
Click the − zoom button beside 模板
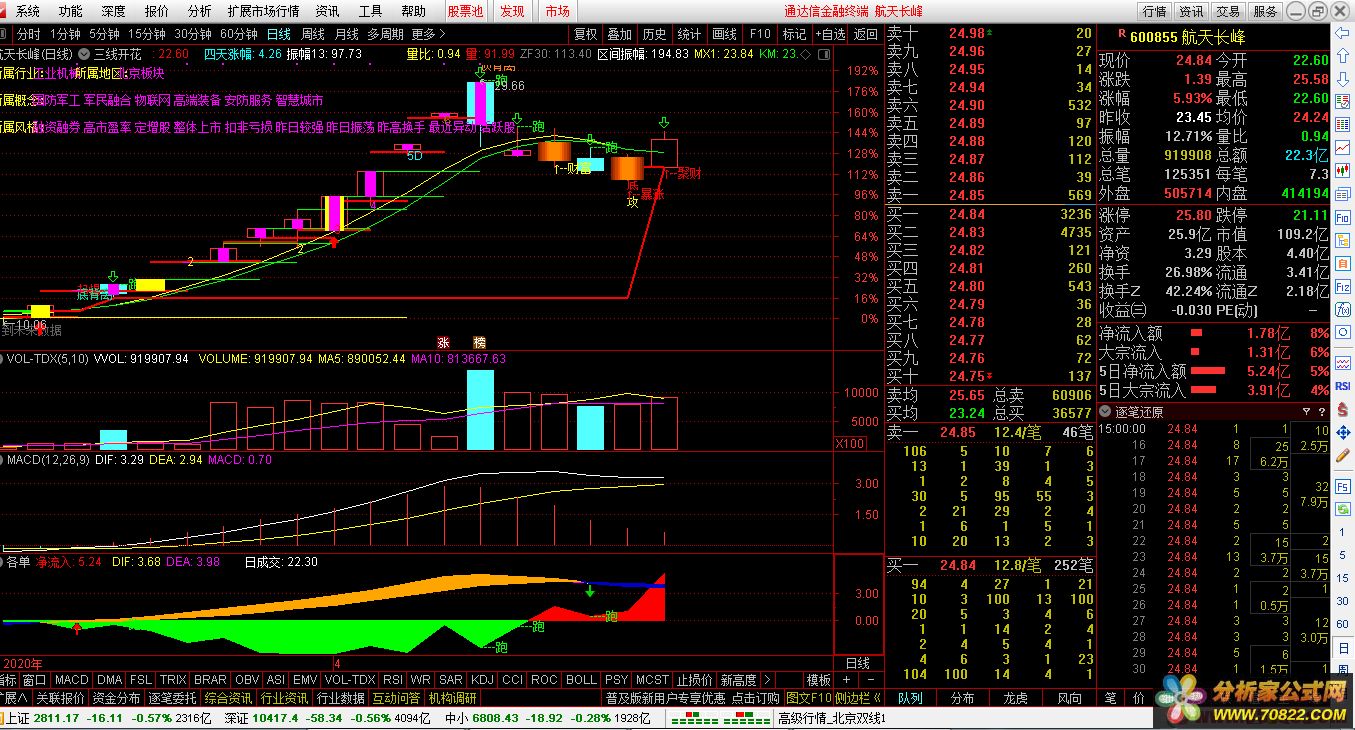tap(871, 679)
